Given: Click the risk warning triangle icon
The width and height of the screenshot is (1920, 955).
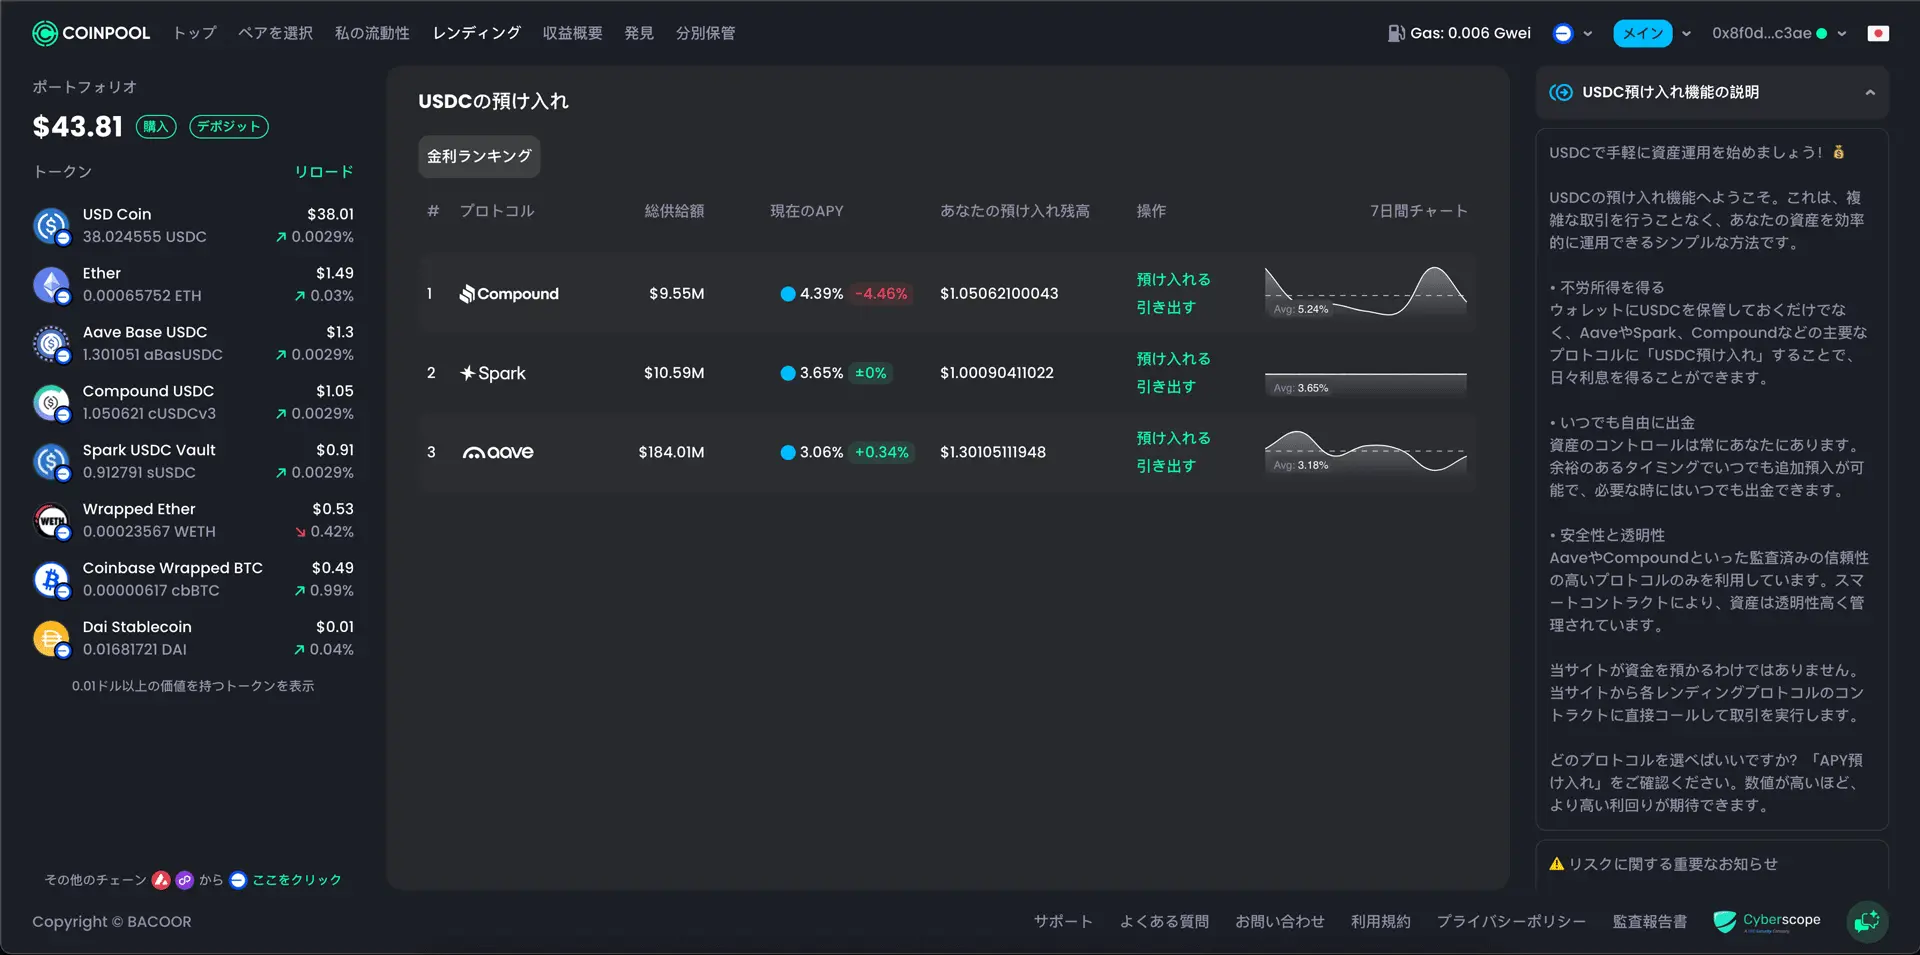Looking at the screenshot, I should pyautogui.click(x=1556, y=864).
